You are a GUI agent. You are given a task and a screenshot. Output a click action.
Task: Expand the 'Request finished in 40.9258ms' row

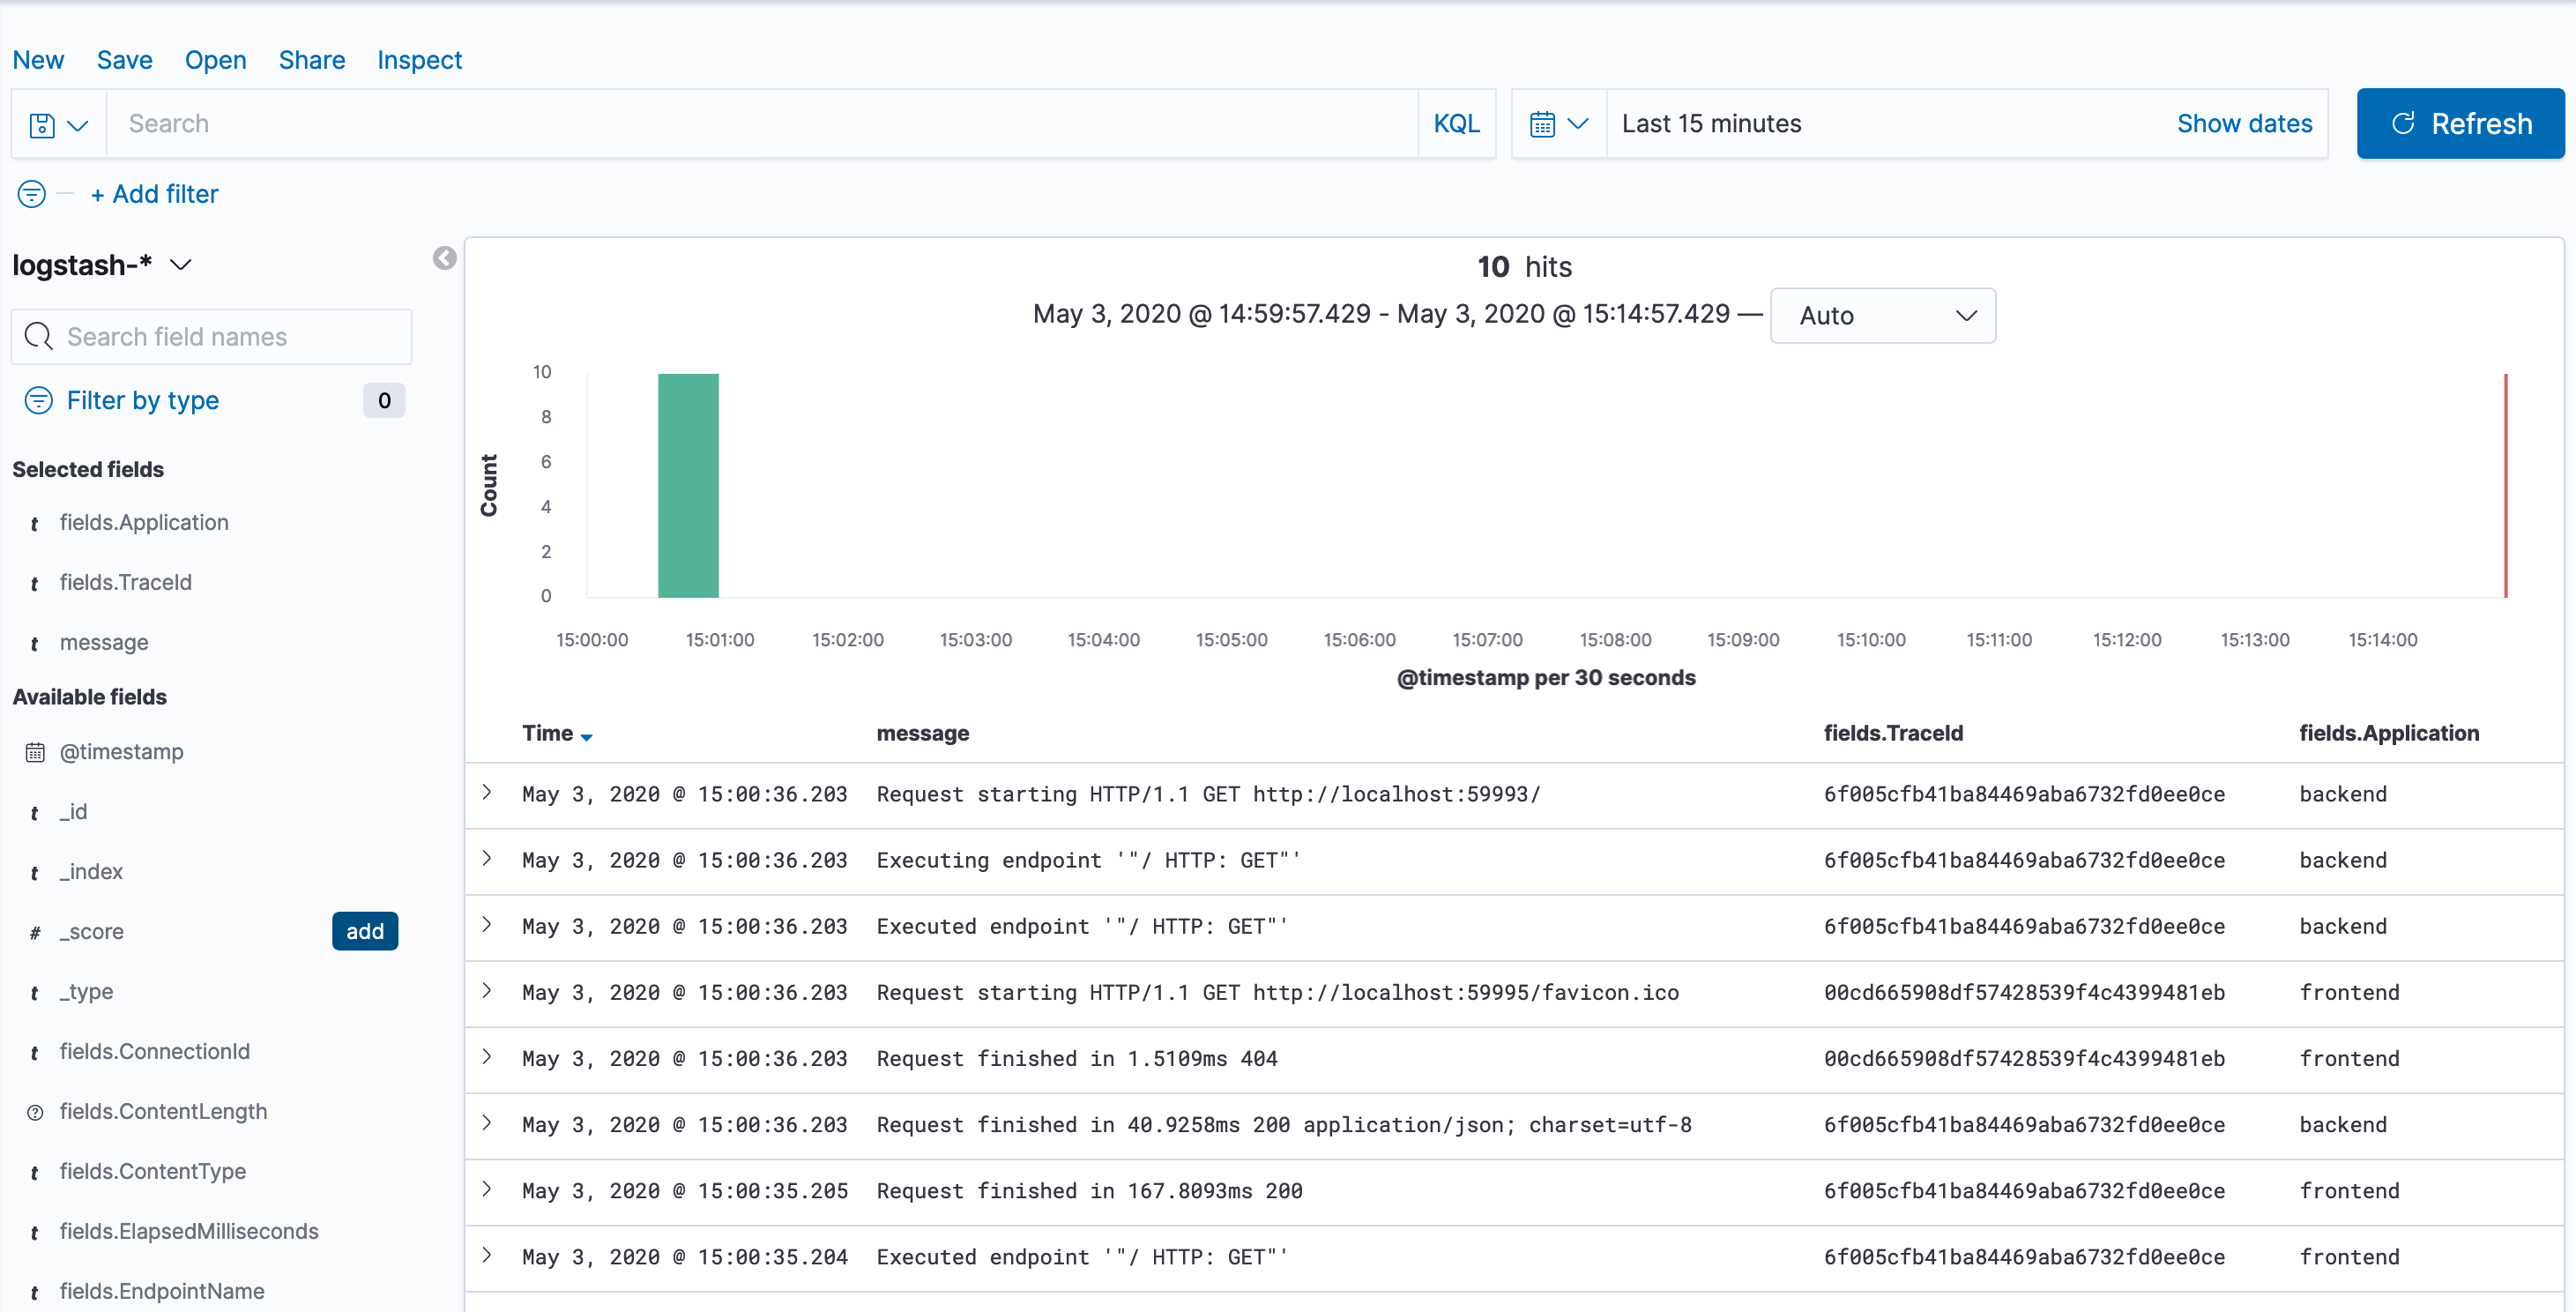(x=487, y=1123)
